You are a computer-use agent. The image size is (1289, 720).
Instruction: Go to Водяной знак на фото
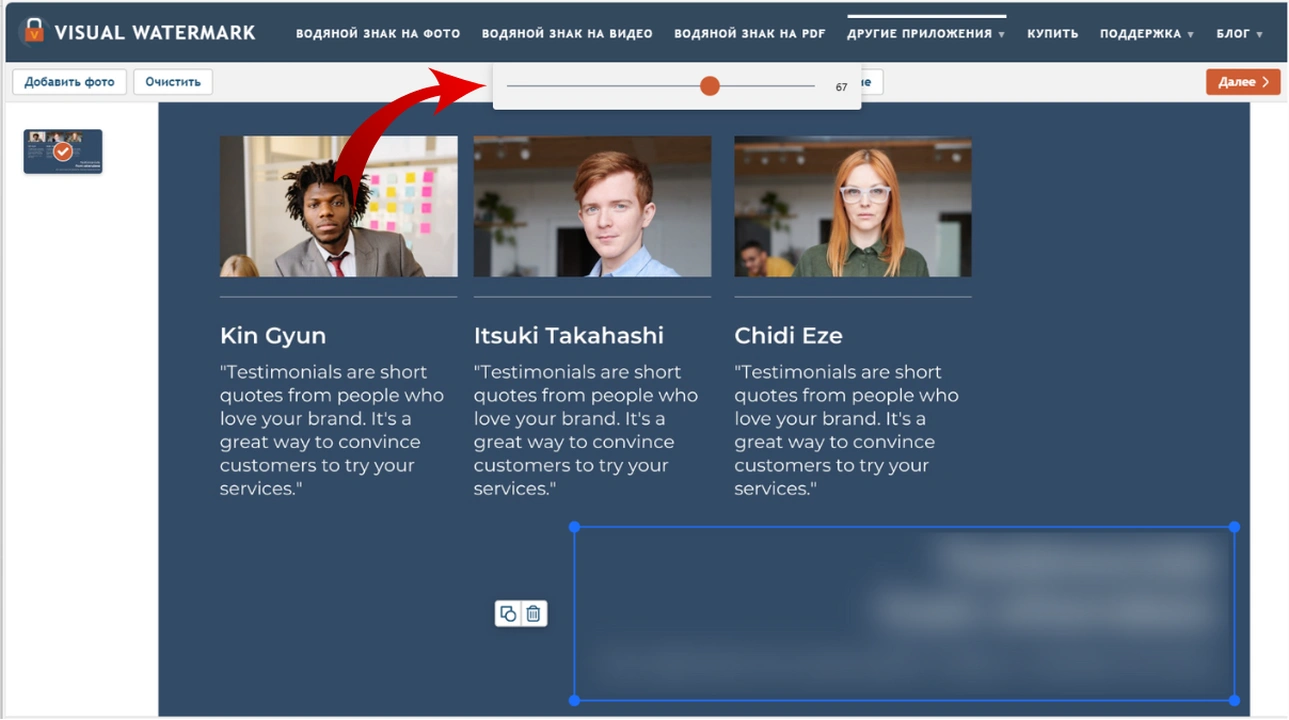pos(378,33)
